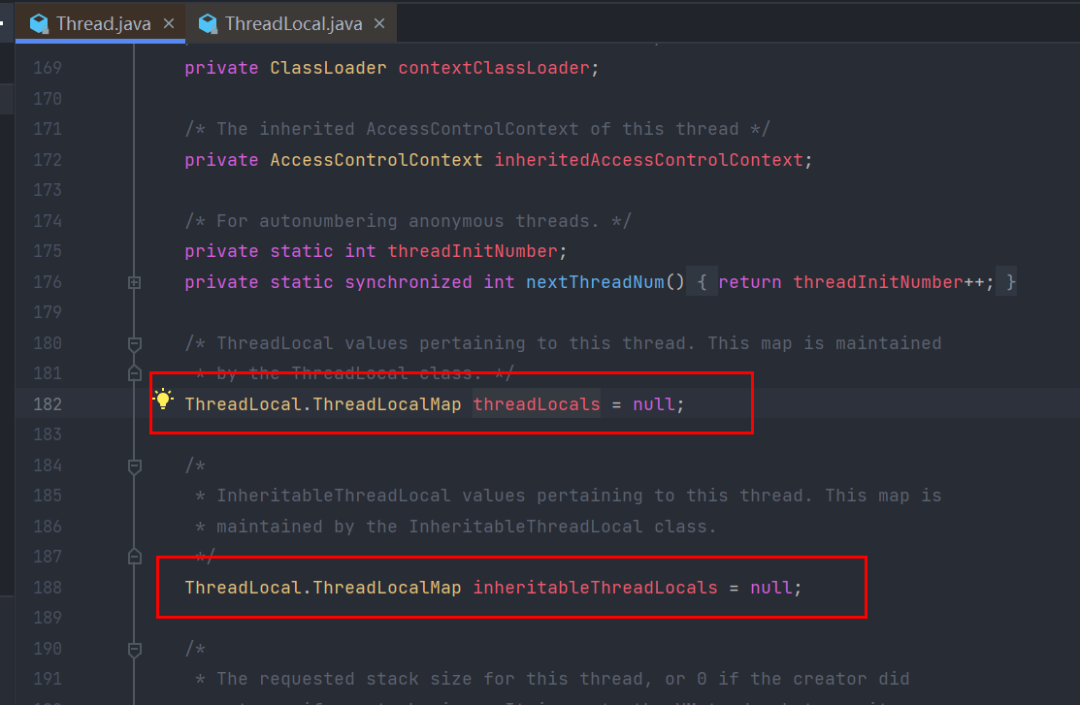Click the fold marker beside line 181
This screenshot has width=1080, height=705.
[x=134, y=373]
